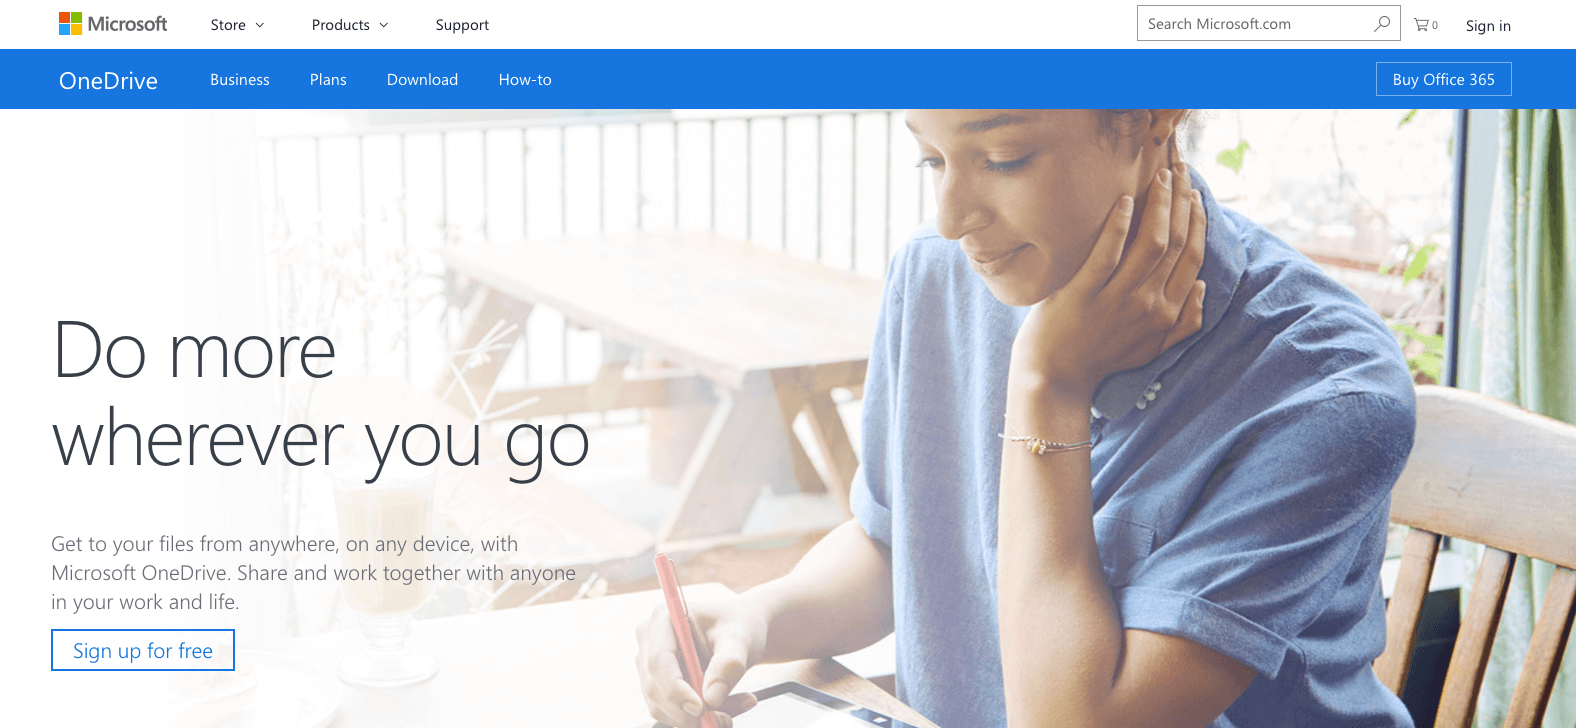Click the Buy Office 365 button

tap(1444, 80)
